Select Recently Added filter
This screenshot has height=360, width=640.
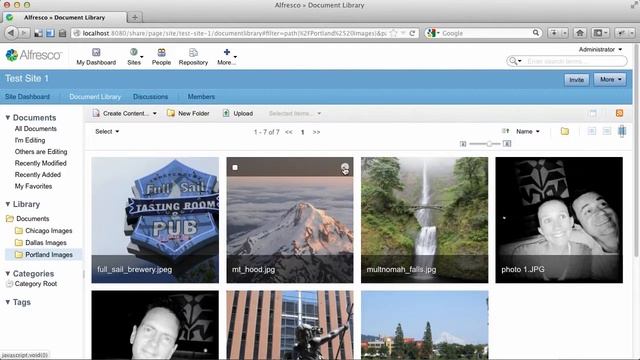pyautogui.click(x=38, y=174)
